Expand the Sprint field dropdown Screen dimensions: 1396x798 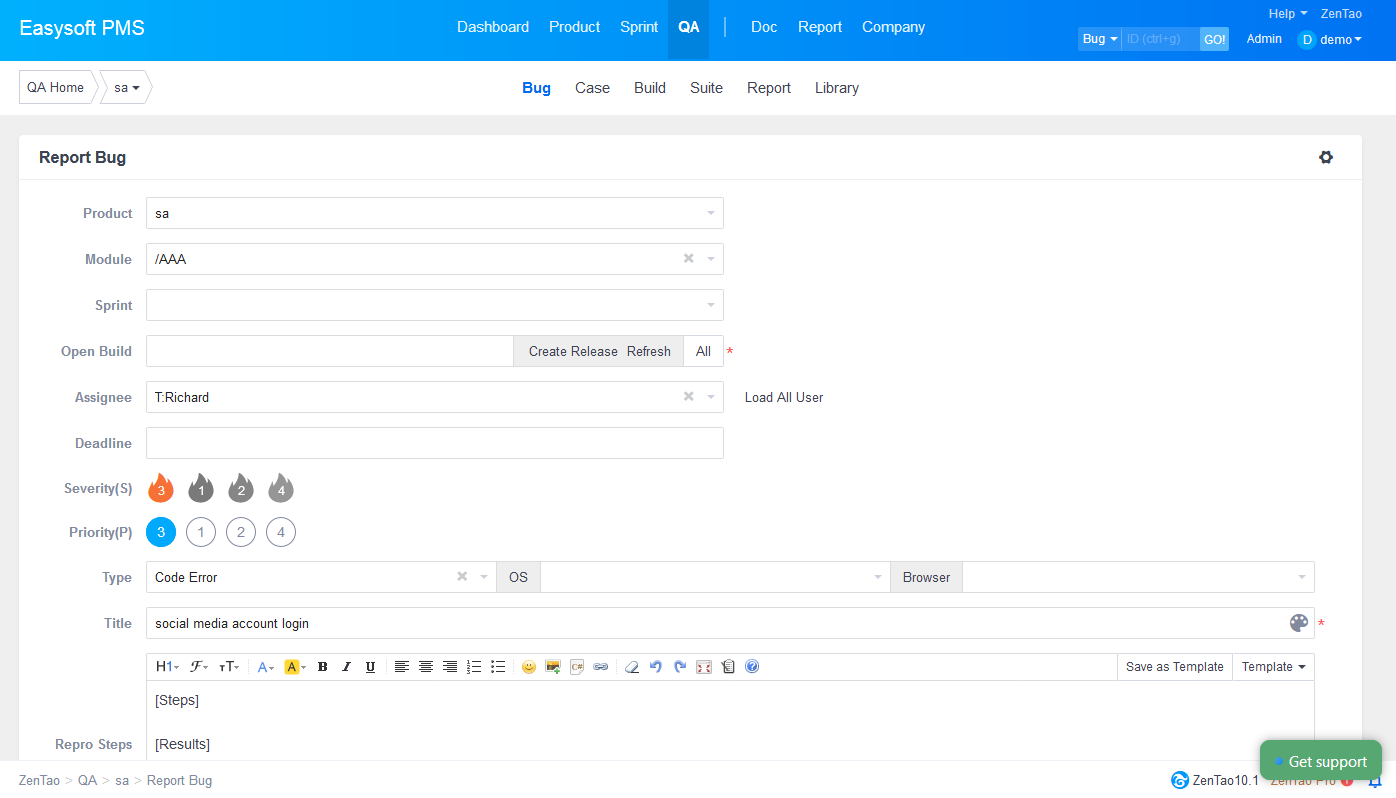click(711, 305)
